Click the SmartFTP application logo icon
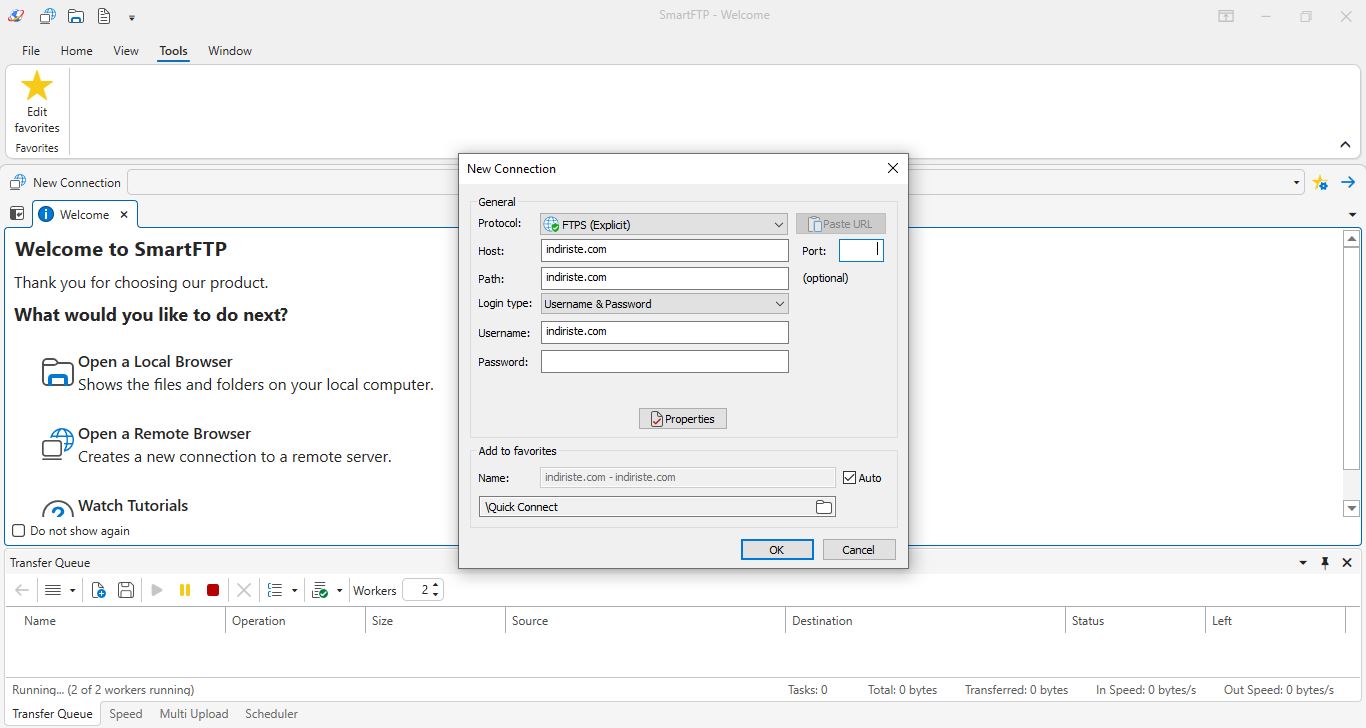 coord(14,16)
